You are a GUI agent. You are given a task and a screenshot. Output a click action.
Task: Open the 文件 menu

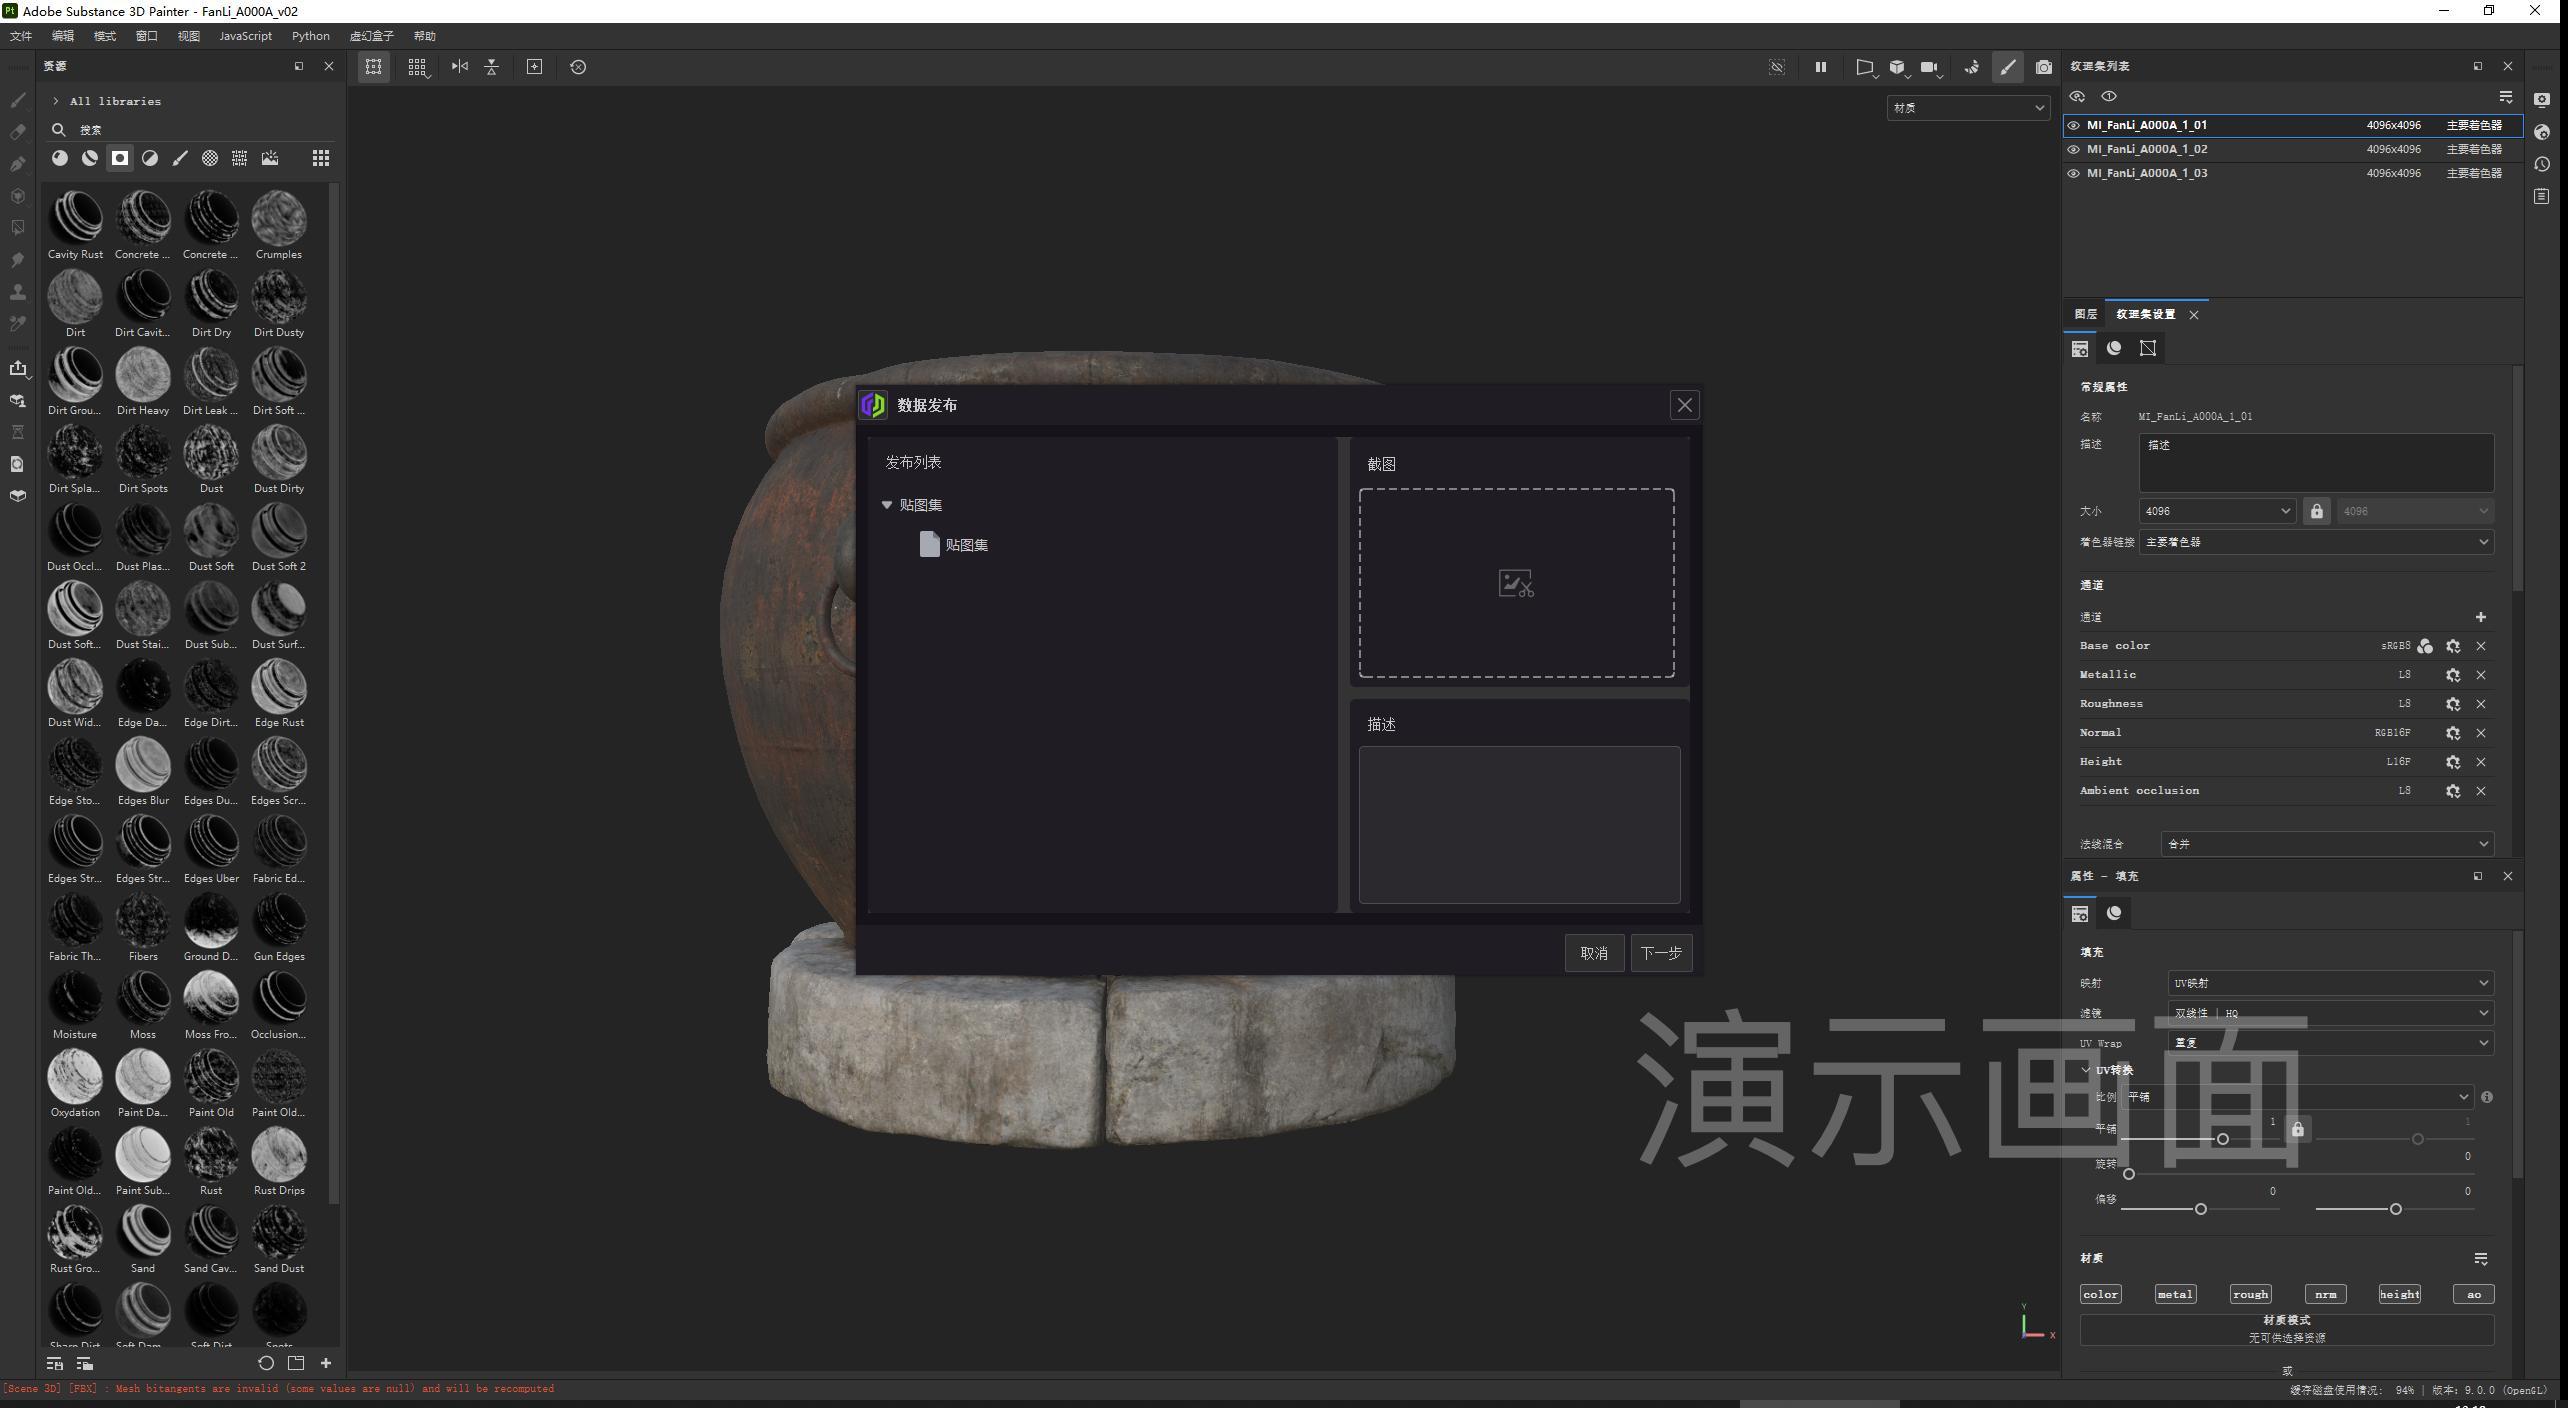(21, 36)
